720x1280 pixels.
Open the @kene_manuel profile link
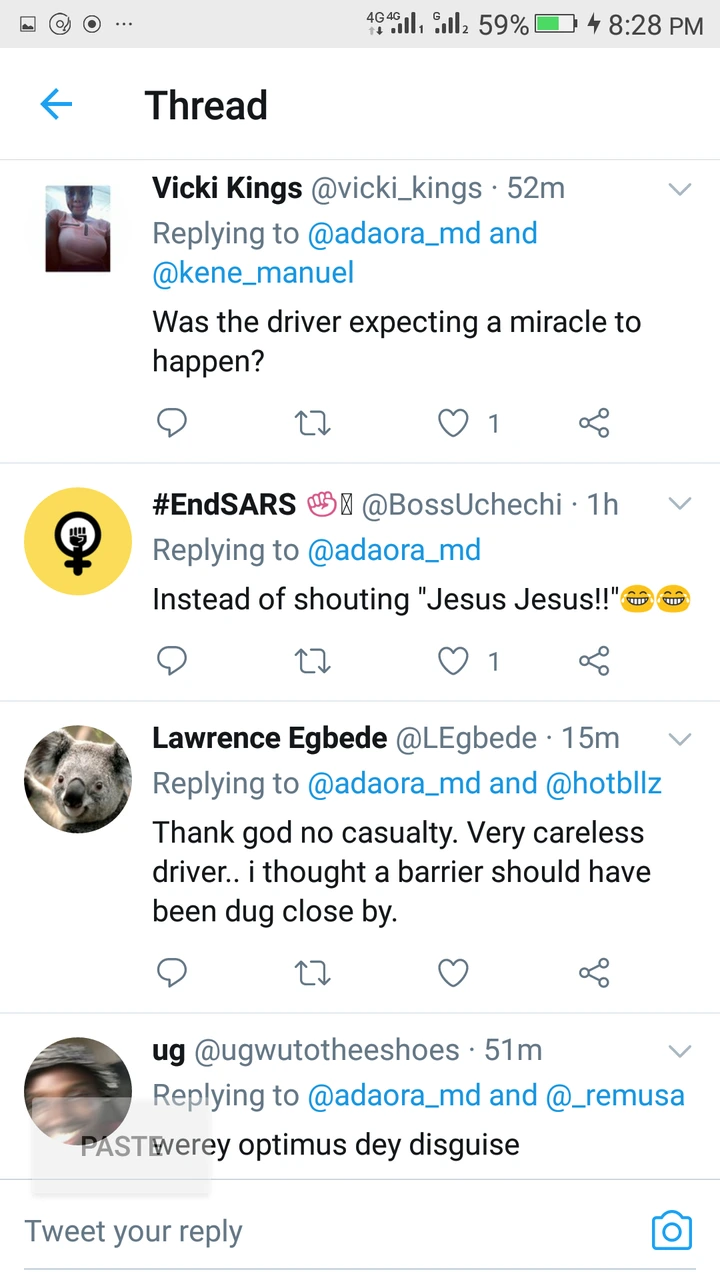(253, 273)
